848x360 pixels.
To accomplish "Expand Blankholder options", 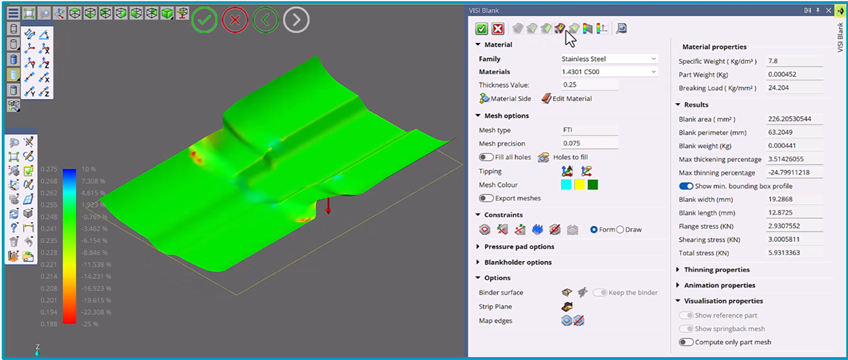I will pos(478,262).
